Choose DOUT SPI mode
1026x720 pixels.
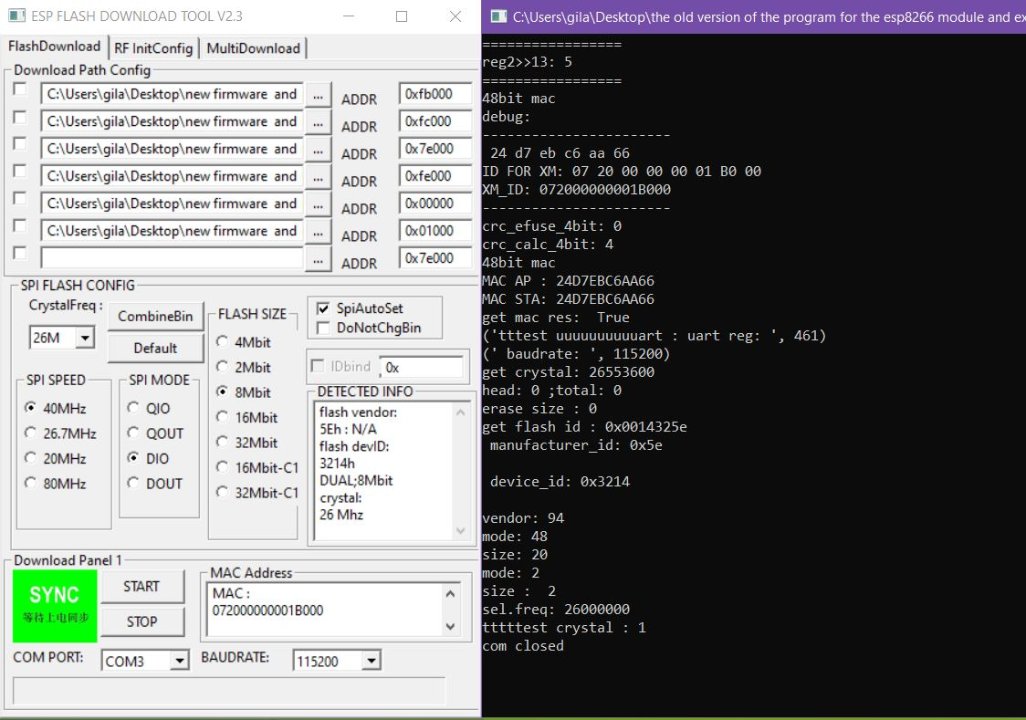155,484
